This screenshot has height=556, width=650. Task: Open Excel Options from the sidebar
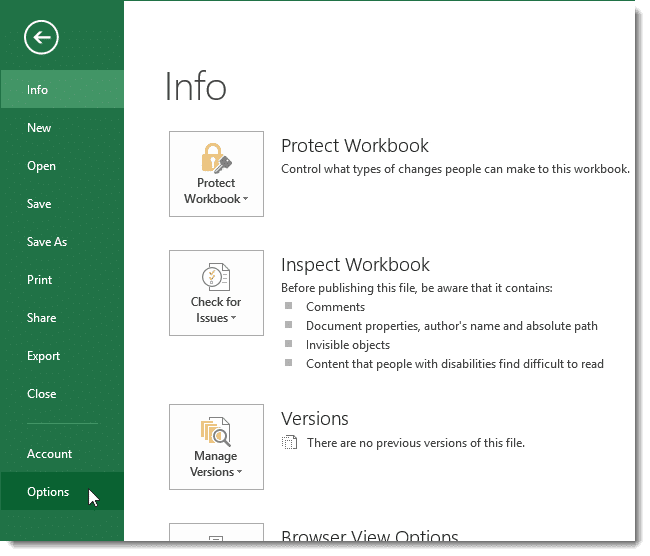click(x=48, y=492)
